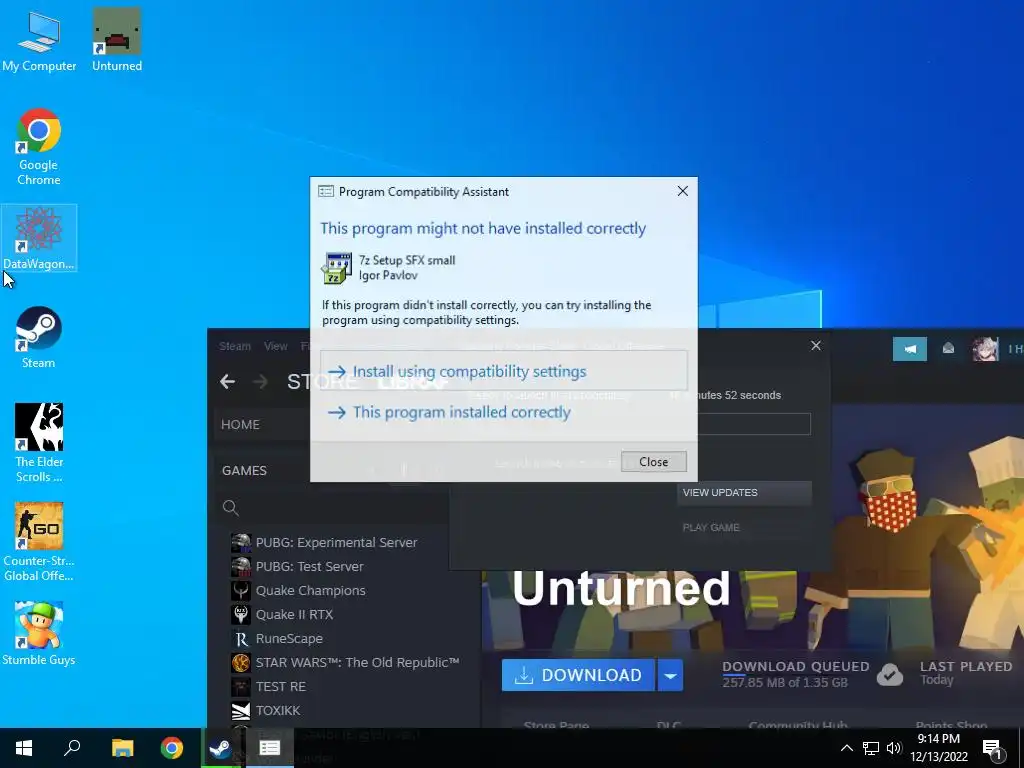Open the Steam desktop shortcut
1024x768 pixels.
(x=39, y=337)
